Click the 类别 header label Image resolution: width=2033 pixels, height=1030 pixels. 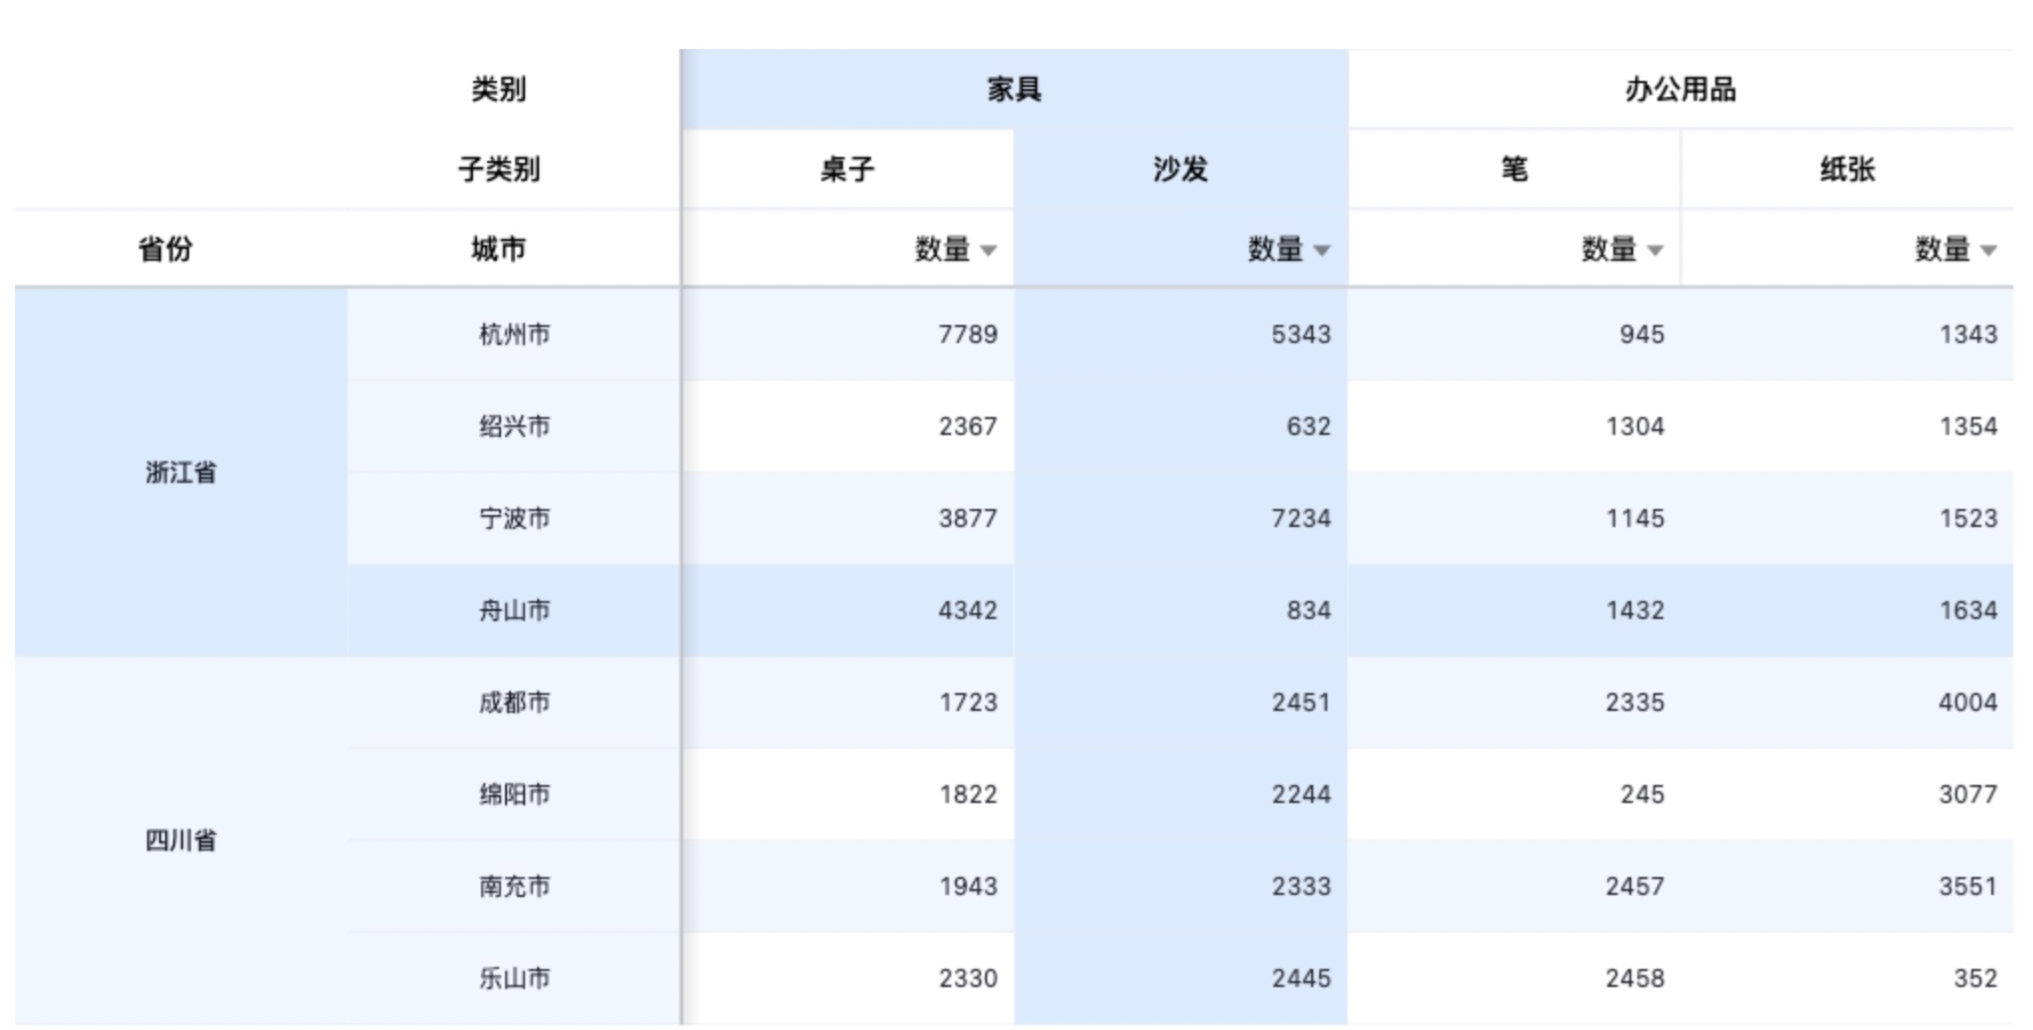point(498,90)
